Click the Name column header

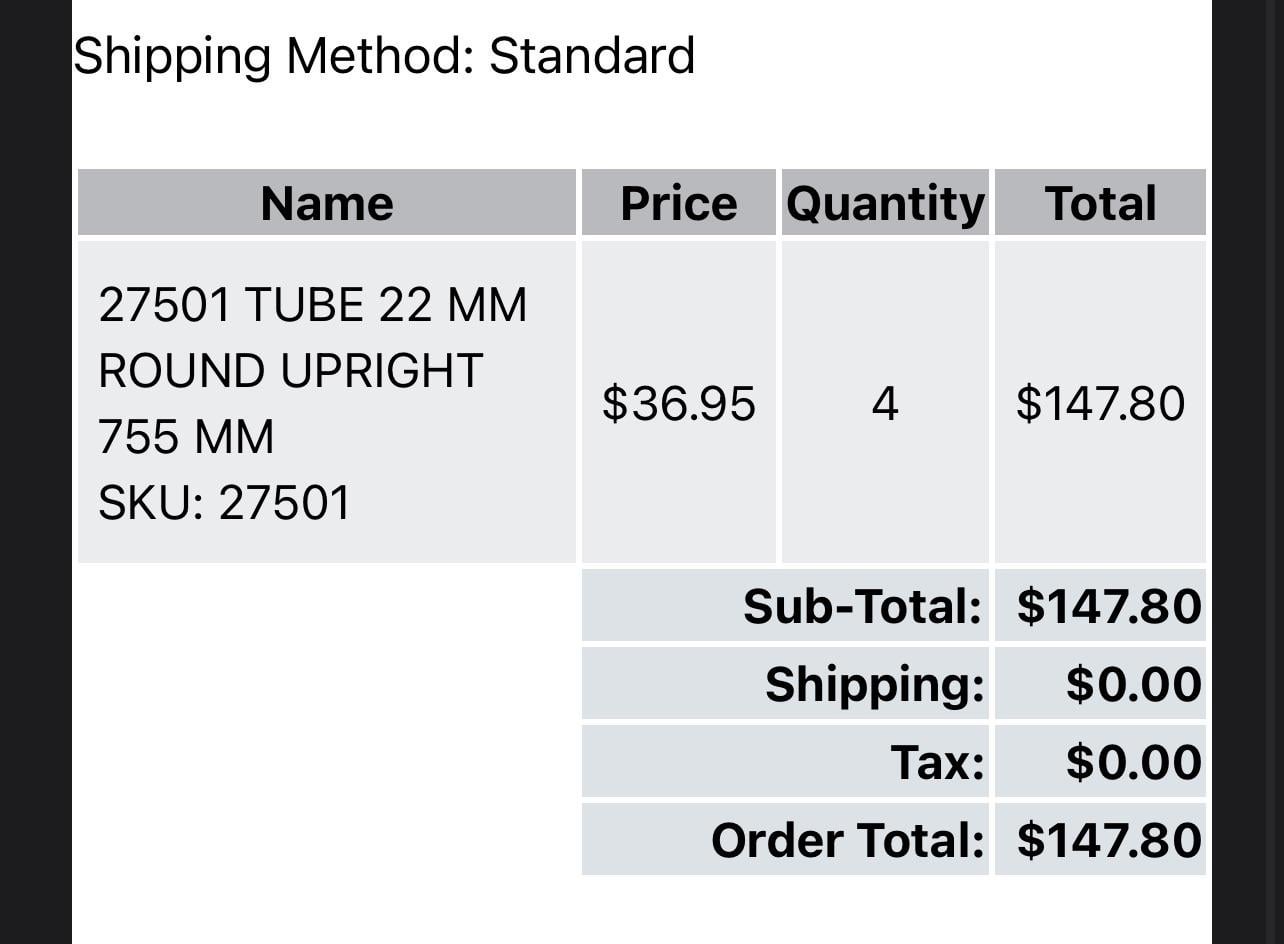click(327, 203)
